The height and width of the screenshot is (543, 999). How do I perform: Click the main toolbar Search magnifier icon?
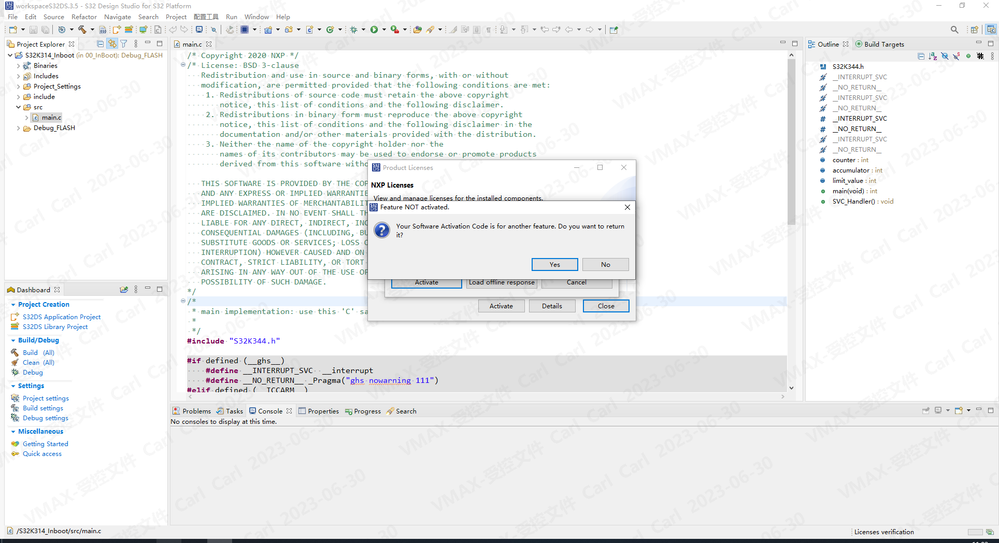[954, 29]
